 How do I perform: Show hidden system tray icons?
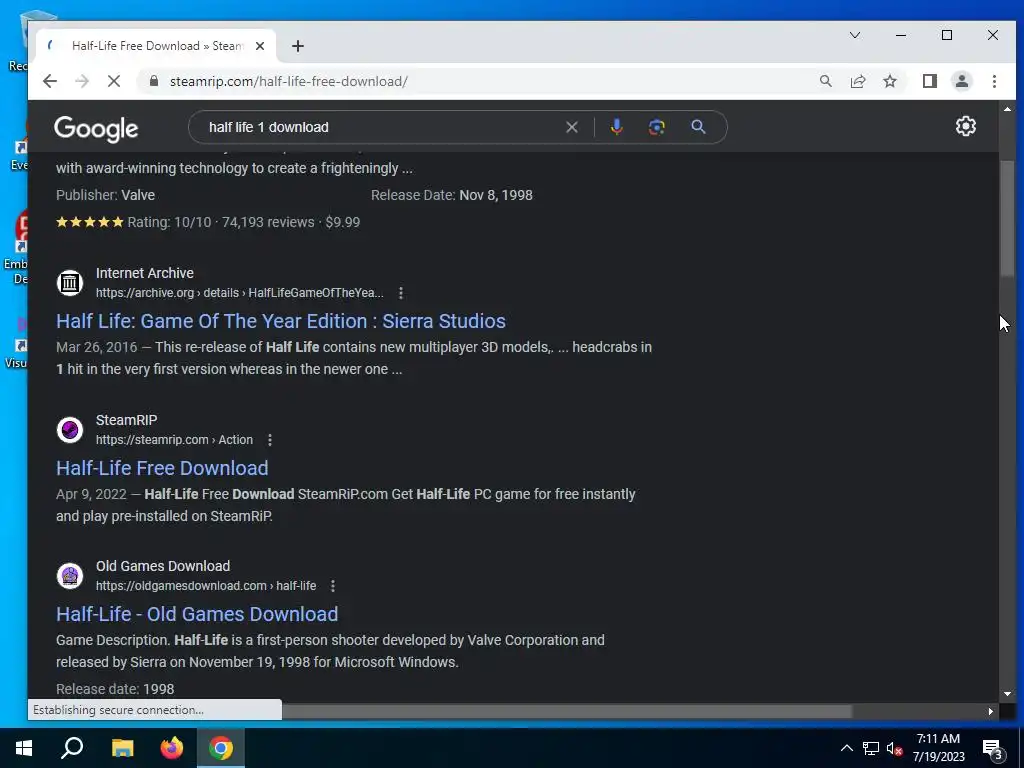click(x=846, y=748)
